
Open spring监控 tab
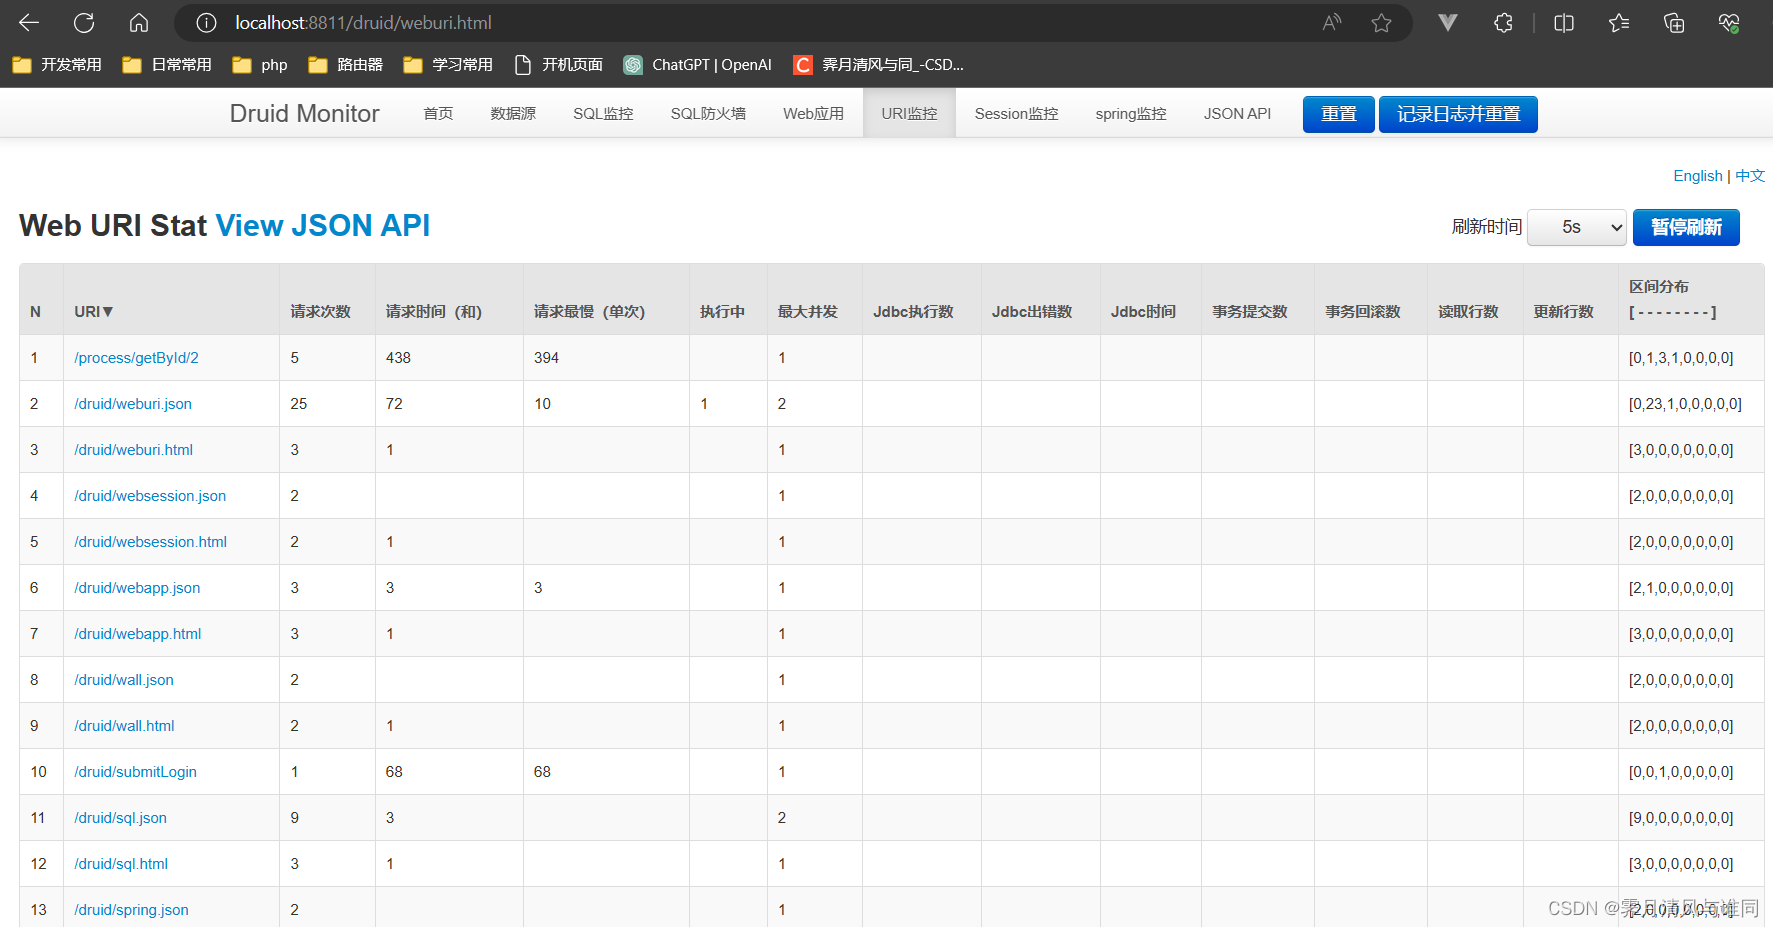click(1131, 113)
